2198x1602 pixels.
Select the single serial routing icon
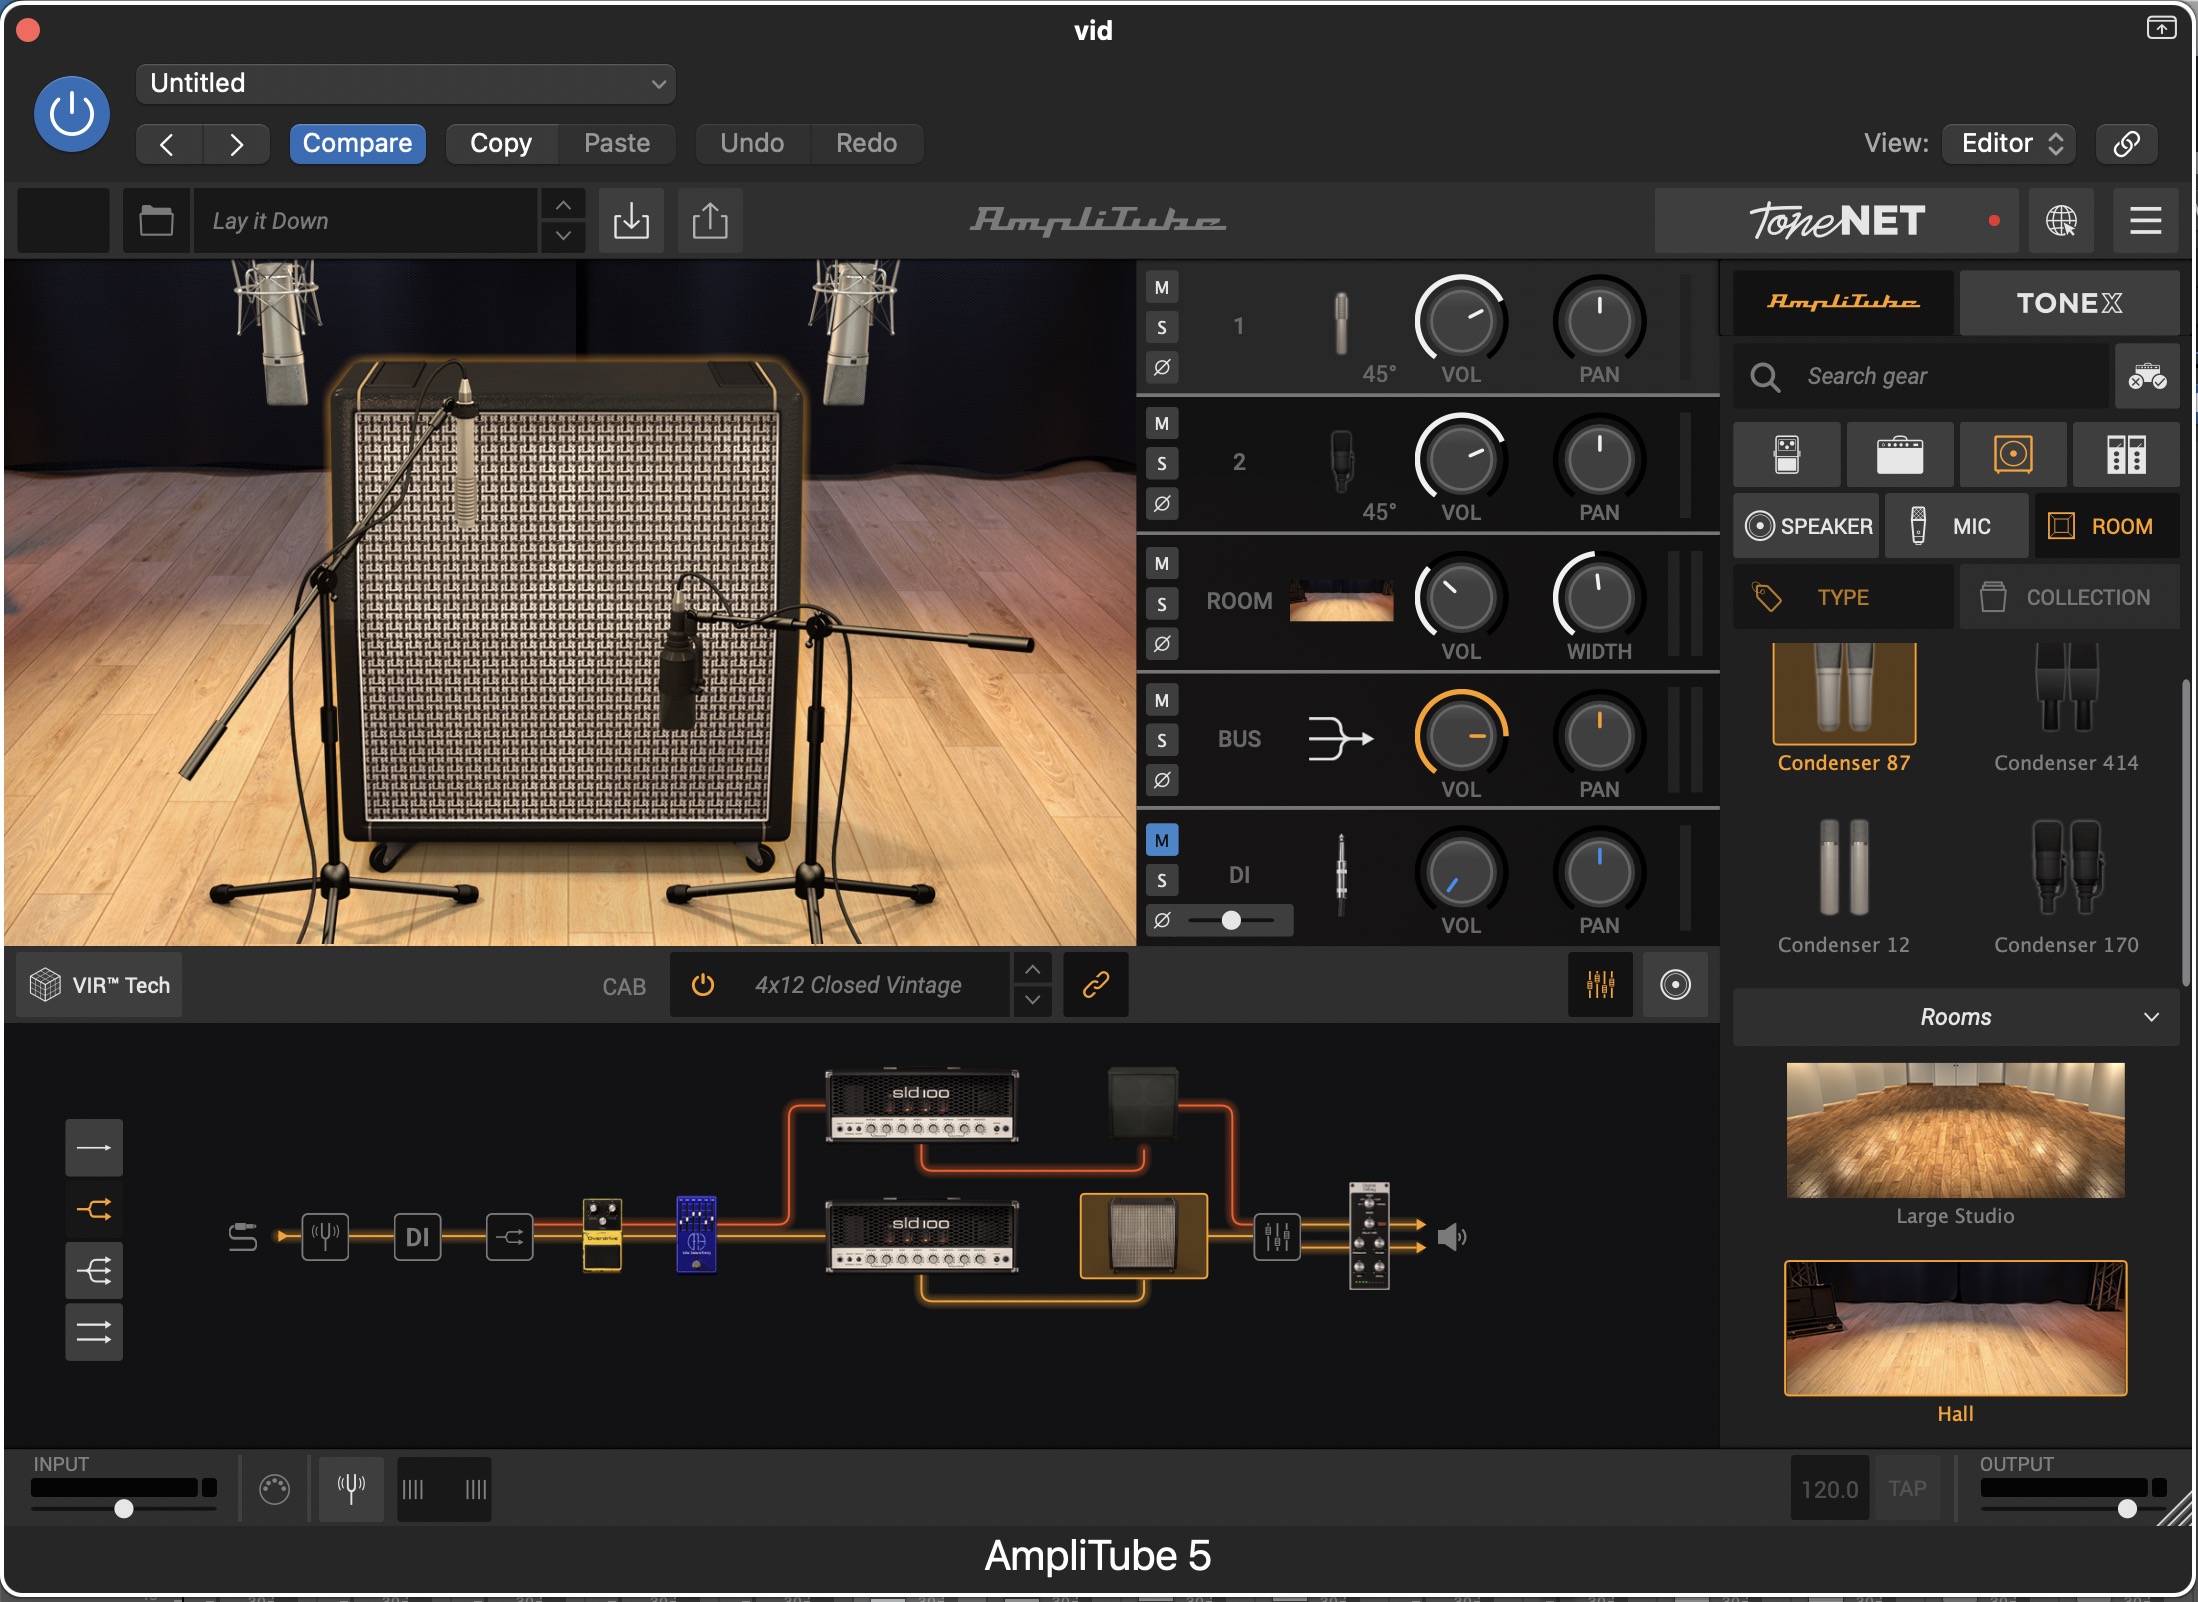coord(94,1147)
